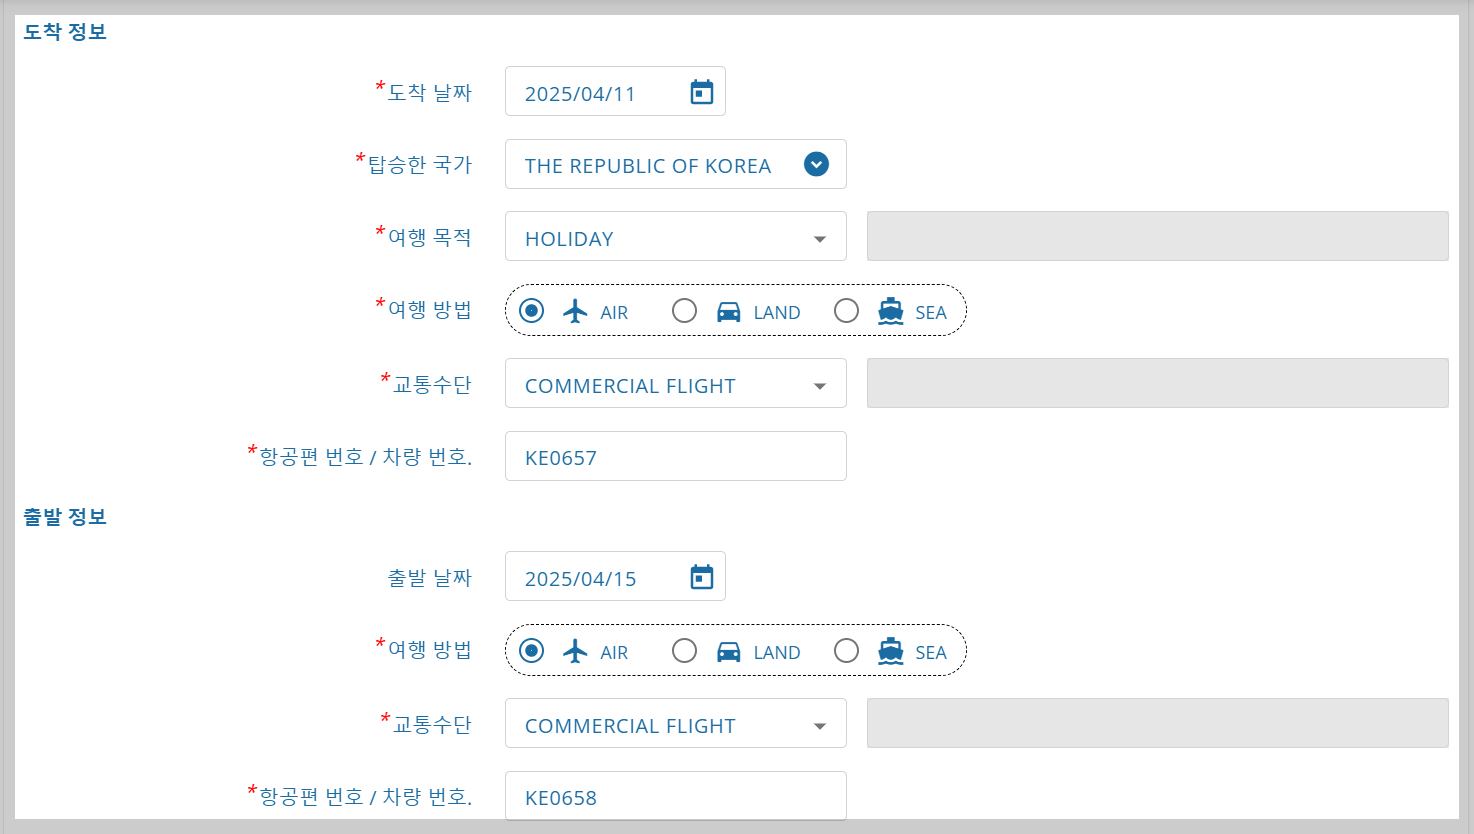Click the car icon beside LAND in arrival section

point(729,311)
